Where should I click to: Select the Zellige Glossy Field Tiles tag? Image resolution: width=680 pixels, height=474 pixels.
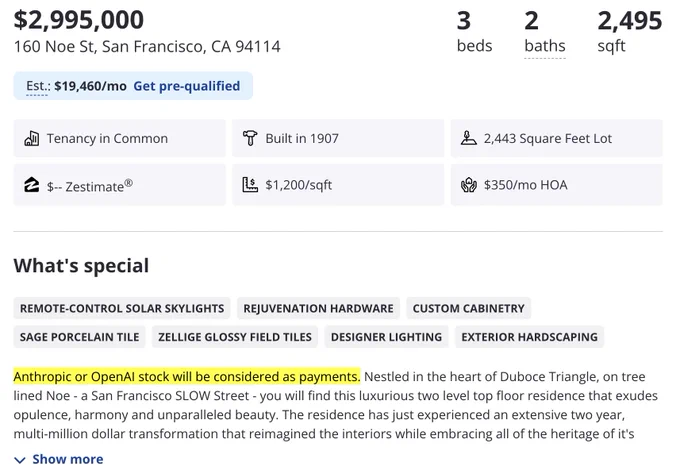[x=235, y=337]
